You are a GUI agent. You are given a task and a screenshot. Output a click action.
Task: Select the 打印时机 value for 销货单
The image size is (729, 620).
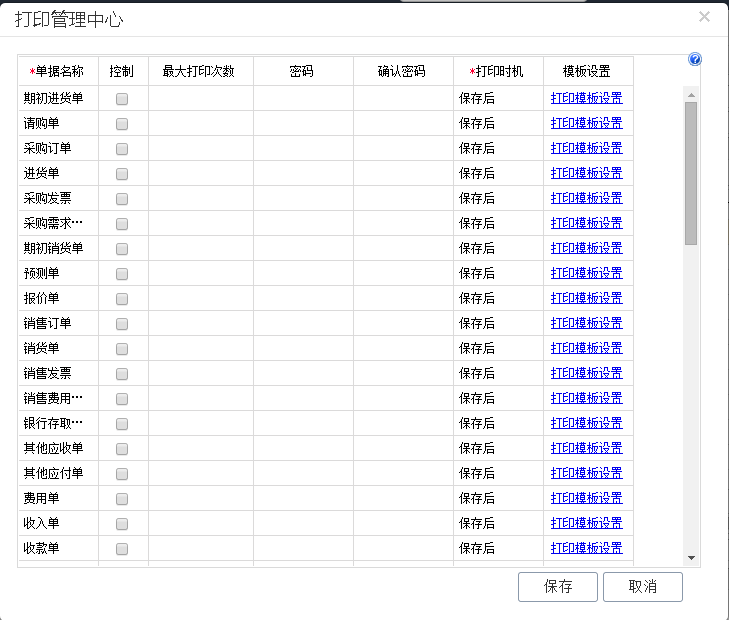point(497,348)
